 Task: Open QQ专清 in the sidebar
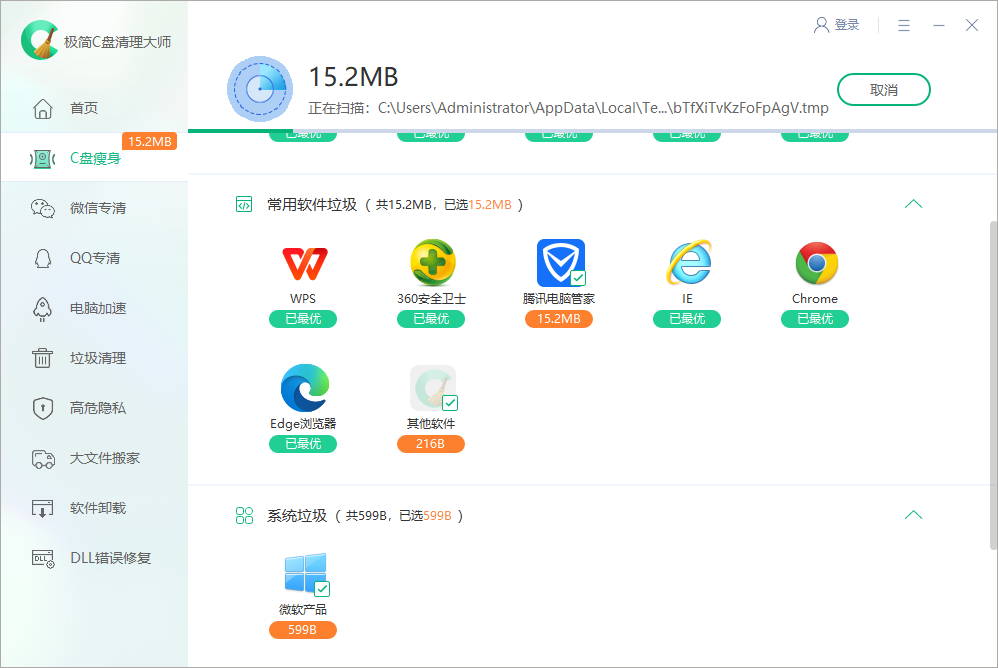click(95, 258)
